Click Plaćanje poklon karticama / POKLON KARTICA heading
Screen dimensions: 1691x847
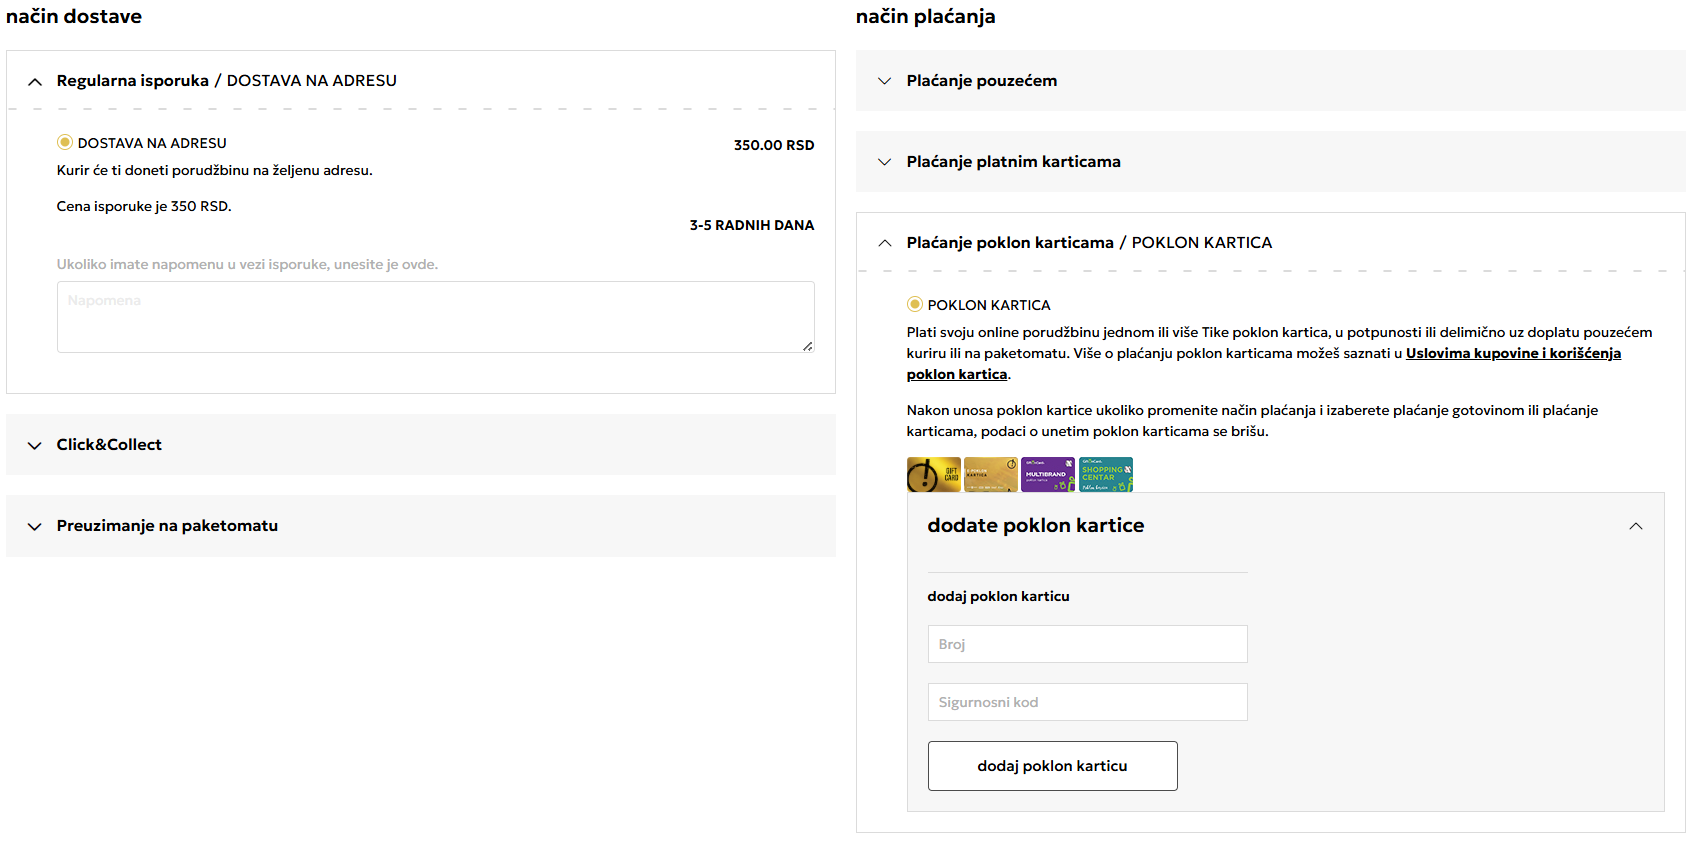[x=1090, y=243]
